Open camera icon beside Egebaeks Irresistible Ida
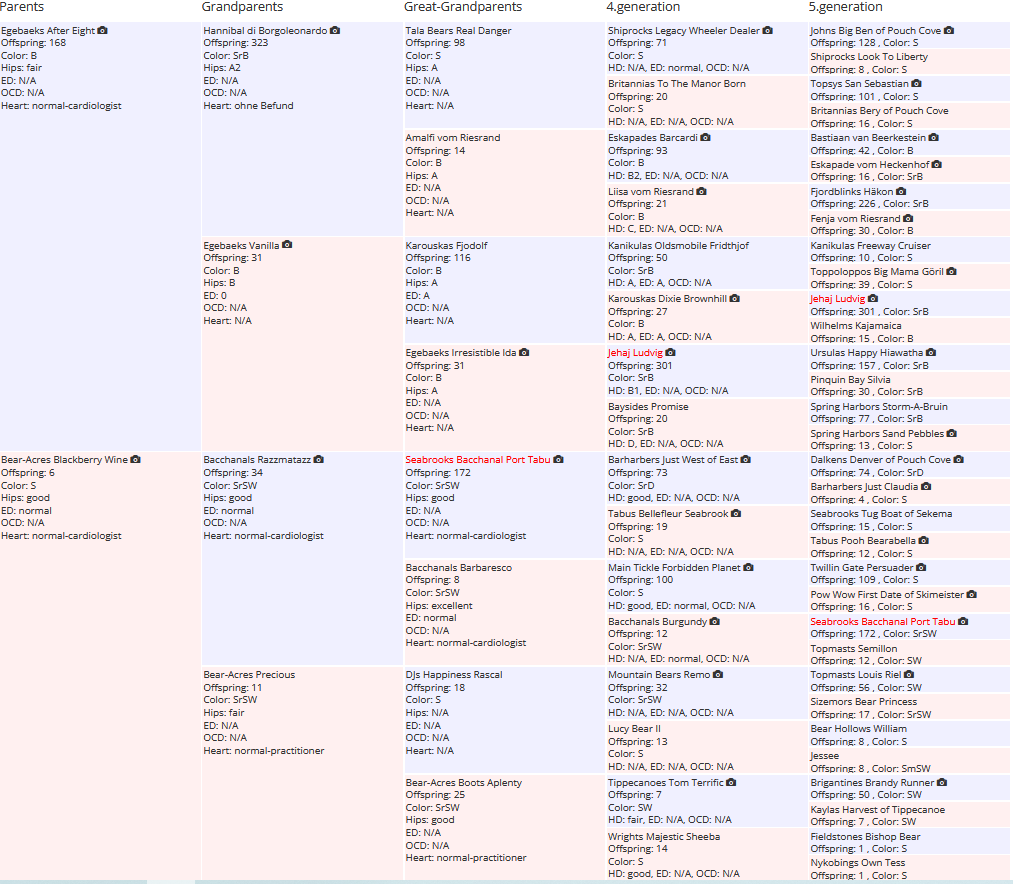The height and width of the screenshot is (884, 1013). (x=524, y=352)
